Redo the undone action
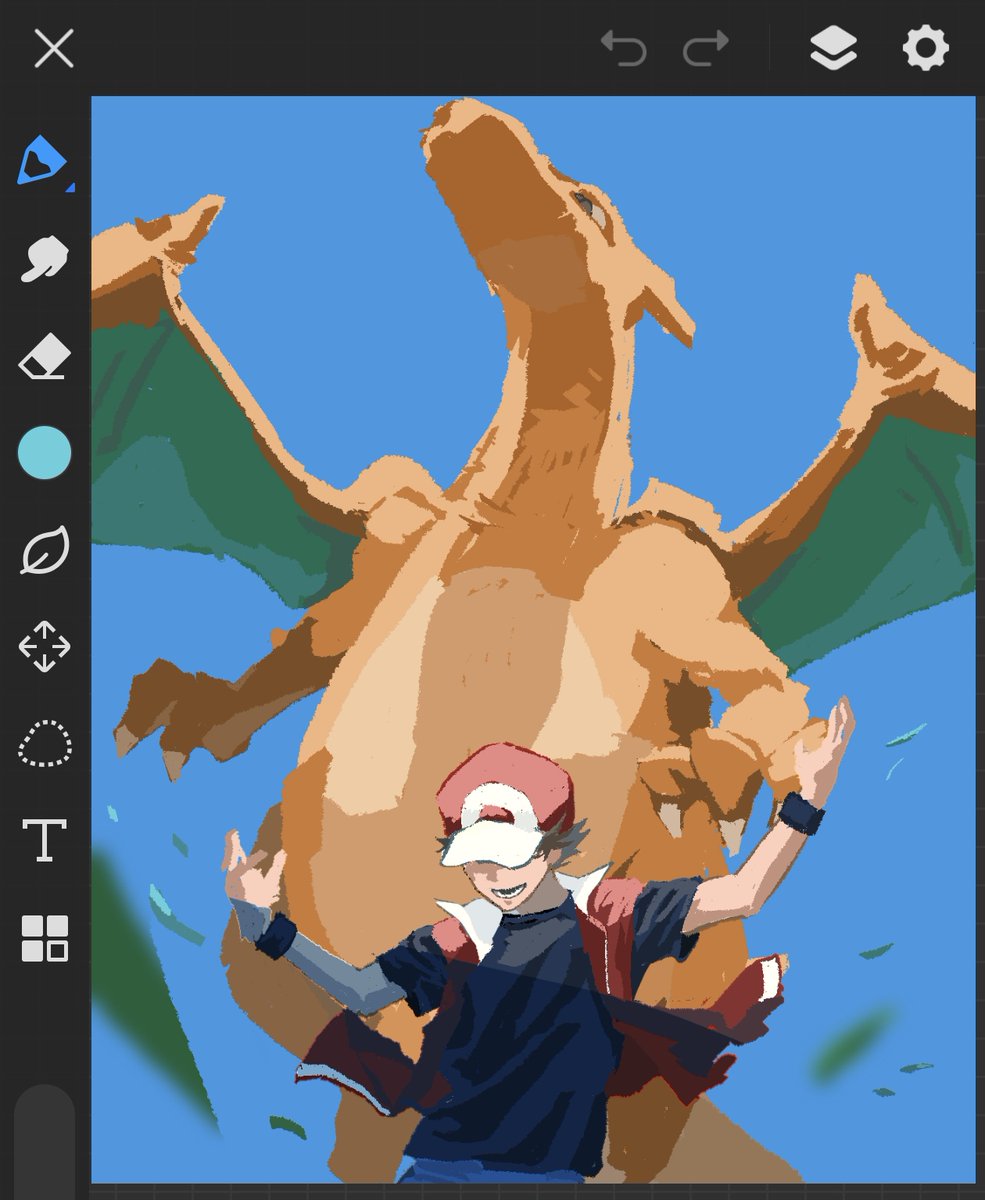The width and height of the screenshot is (985, 1200). coord(705,48)
